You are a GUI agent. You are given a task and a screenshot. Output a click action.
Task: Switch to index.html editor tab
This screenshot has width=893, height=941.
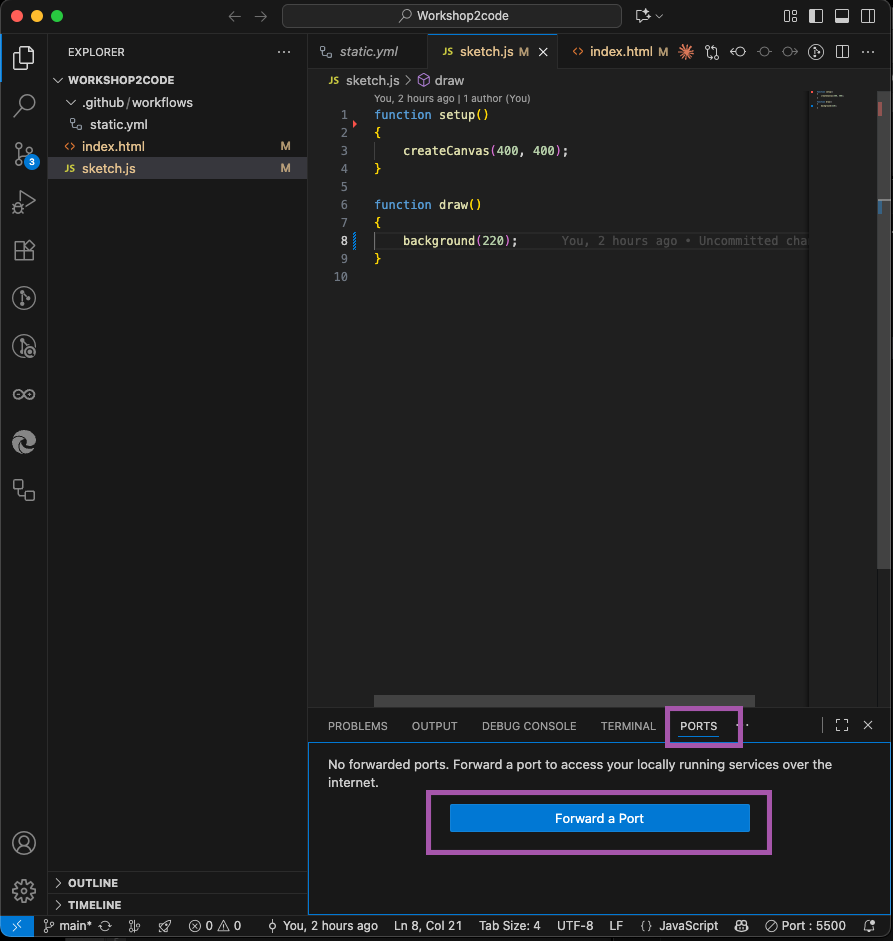pyautogui.click(x=620, y=52)
